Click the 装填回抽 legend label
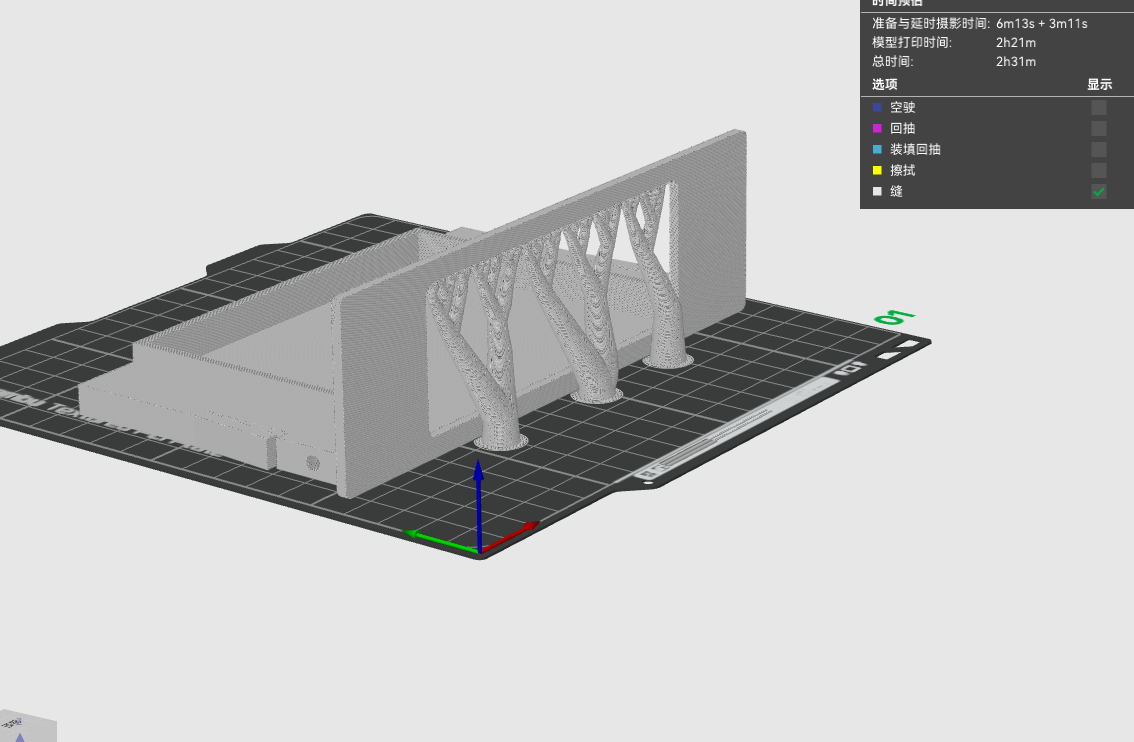1134x742 pixels. click(x=916, y=150)
